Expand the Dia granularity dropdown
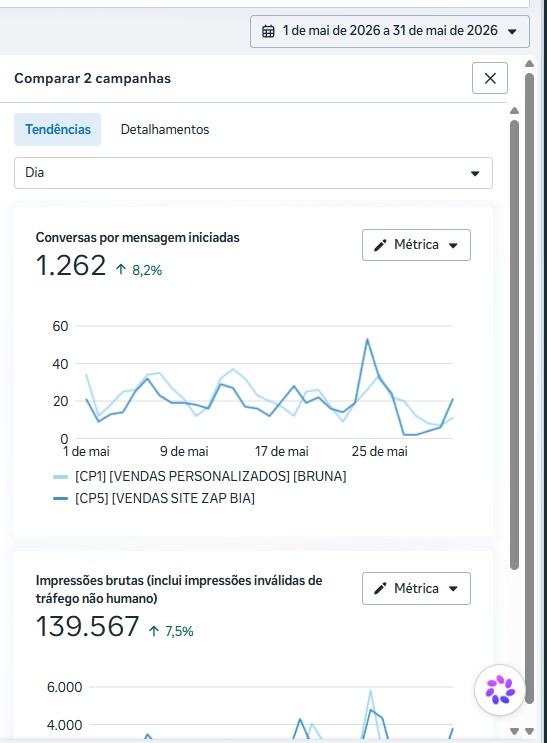This screenshot has width=547, height=743. (x=253, y=173)
